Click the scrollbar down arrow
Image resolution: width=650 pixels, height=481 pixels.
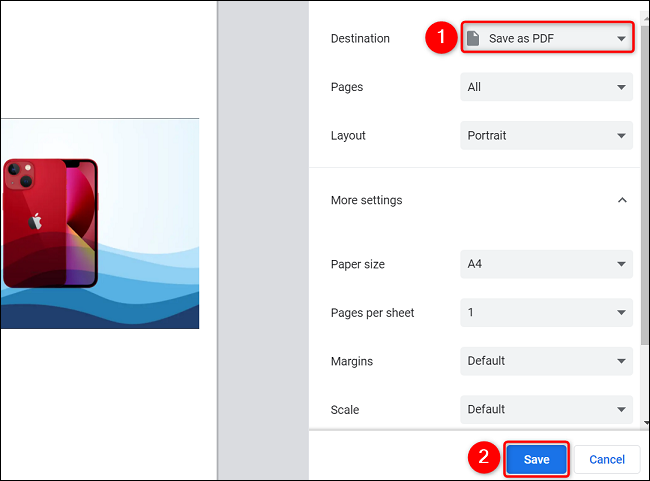coord(646,423)
